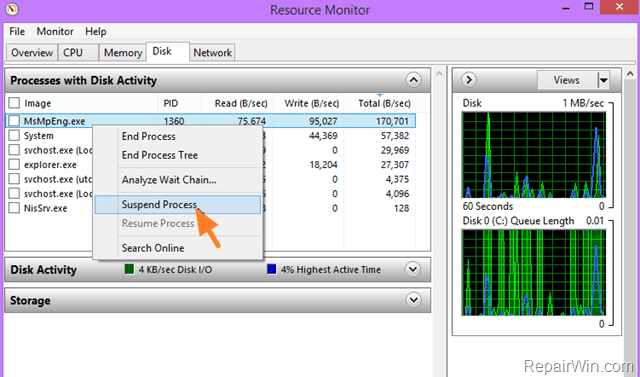Screen dimensions: 640x377
Task: Expand the Disk Activity section
Action: click(x=413, y=269)
